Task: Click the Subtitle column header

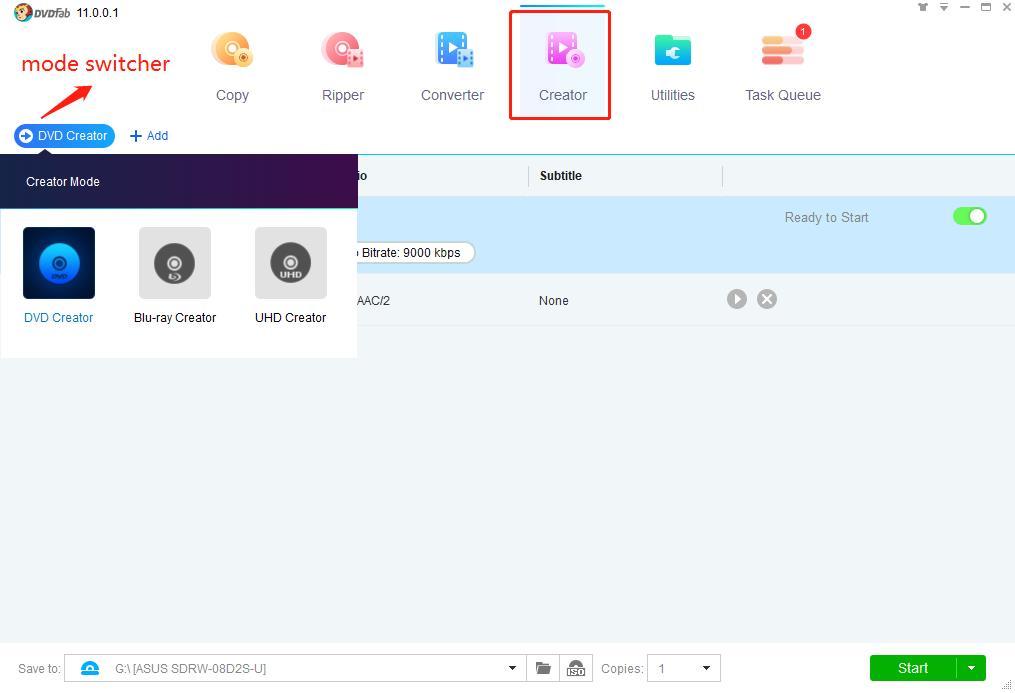Action: tap(561, 176)
